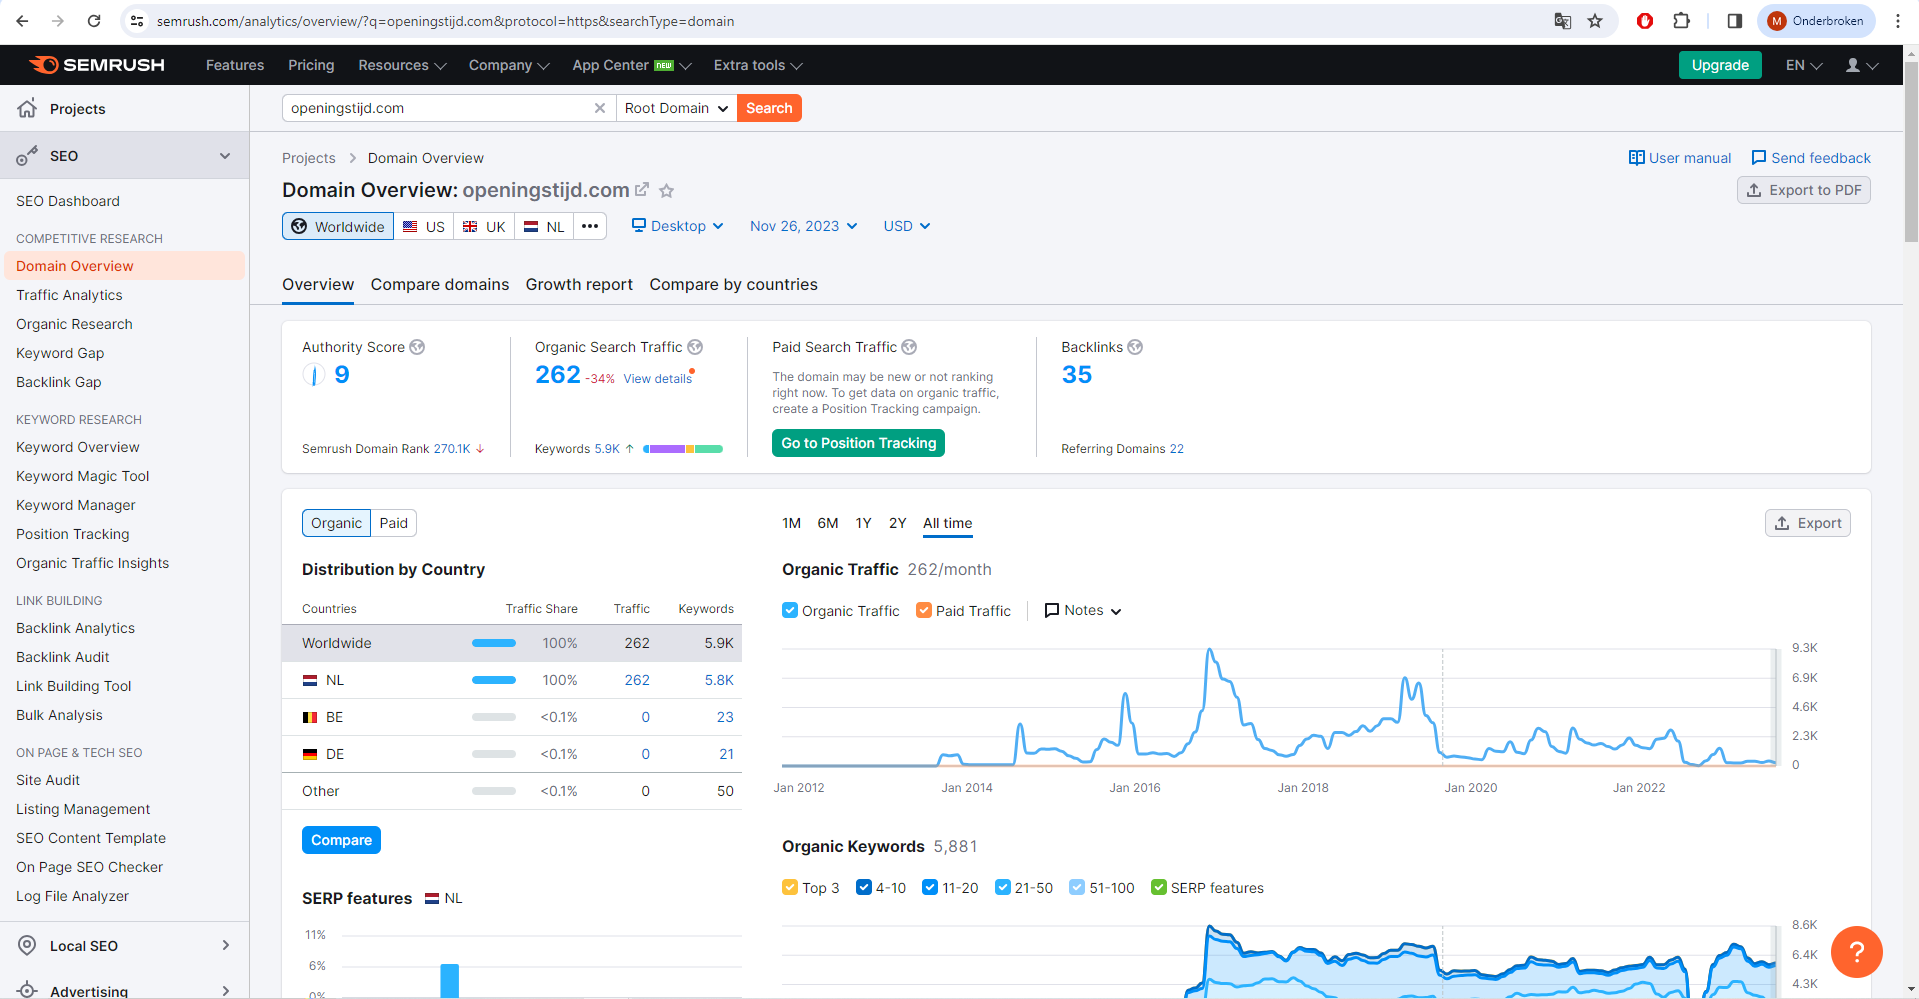The height and width of the screenshot is (999, 1919).
Task: Click the blue Compare button
Action: click(x=341, y=840)
